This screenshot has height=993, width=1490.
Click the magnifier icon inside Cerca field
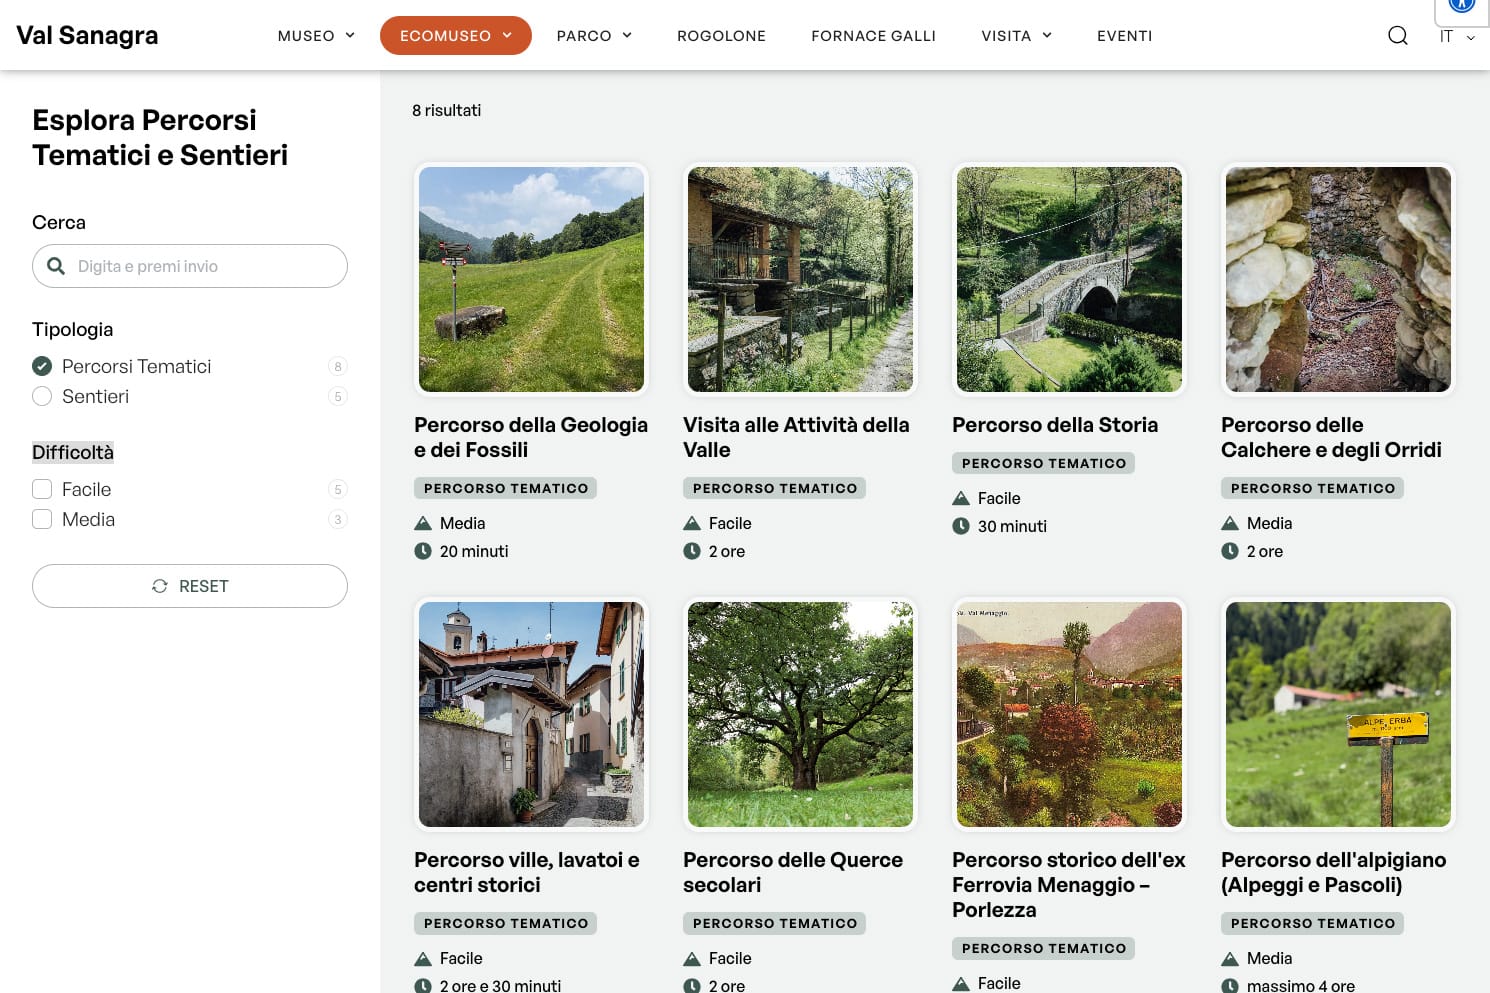point(57,266)
